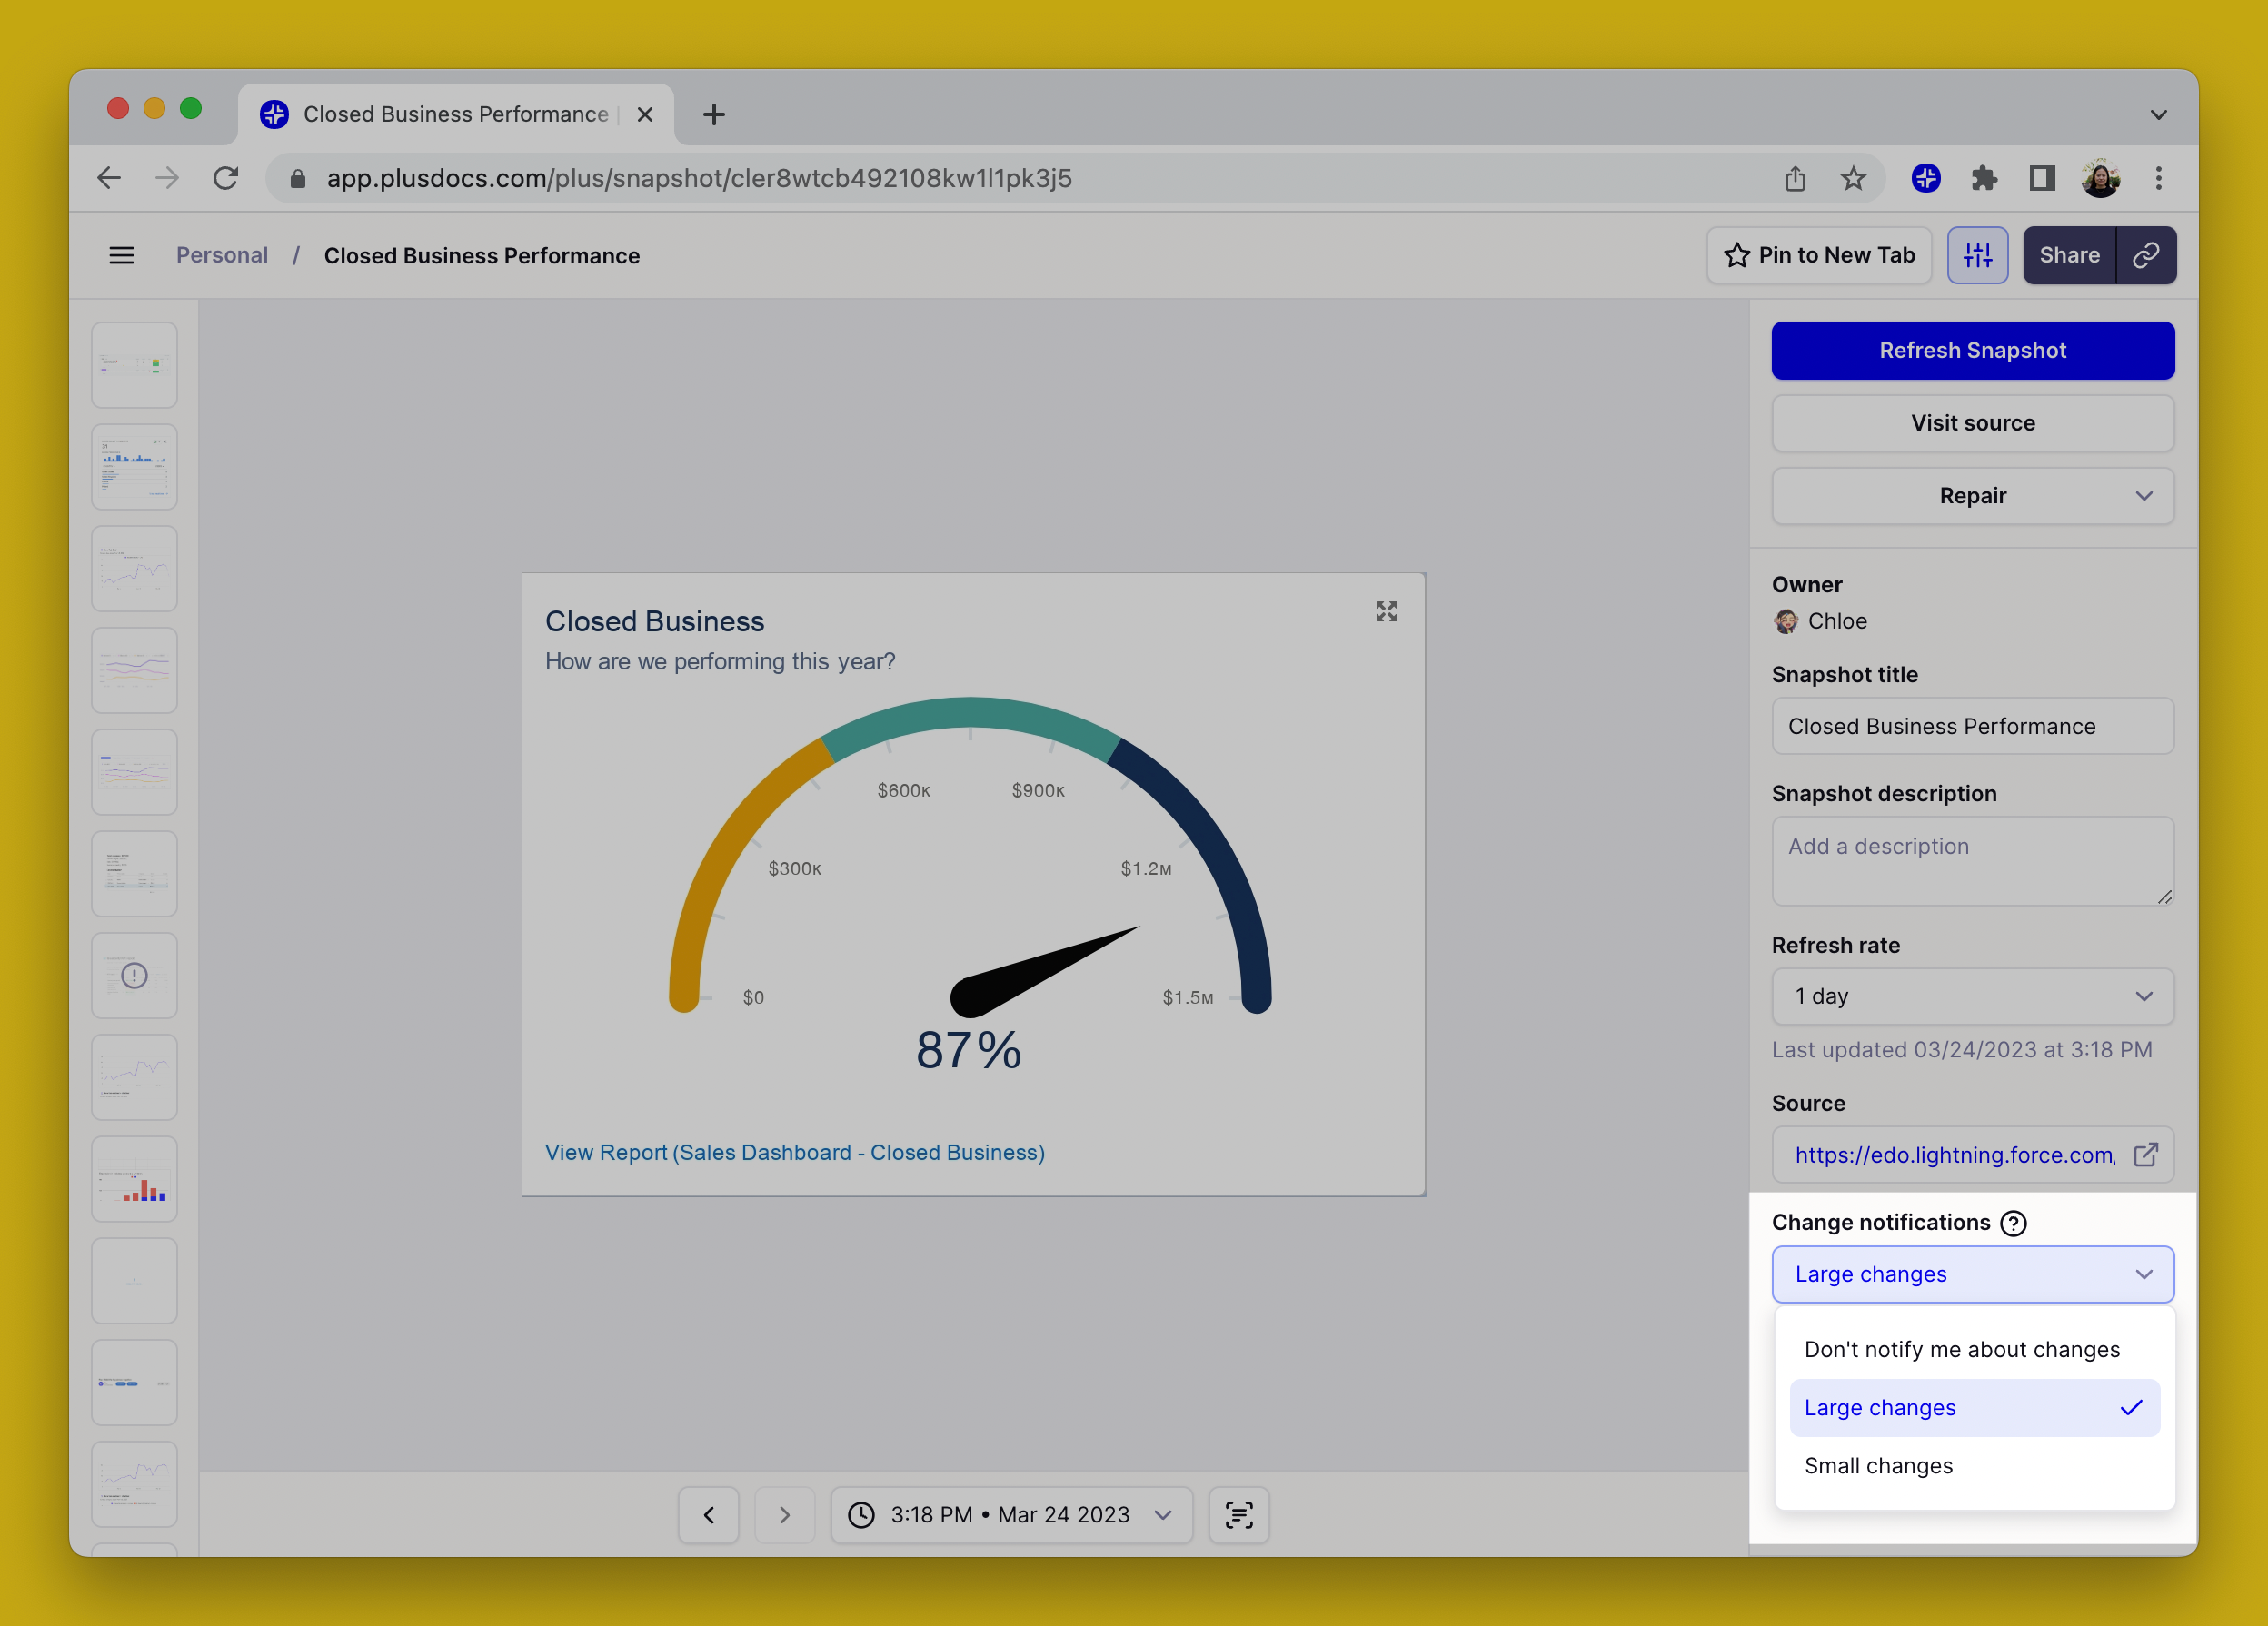Open the hamburger sidebar menu
The image size is (2268, 1626).
pos(121,256)
